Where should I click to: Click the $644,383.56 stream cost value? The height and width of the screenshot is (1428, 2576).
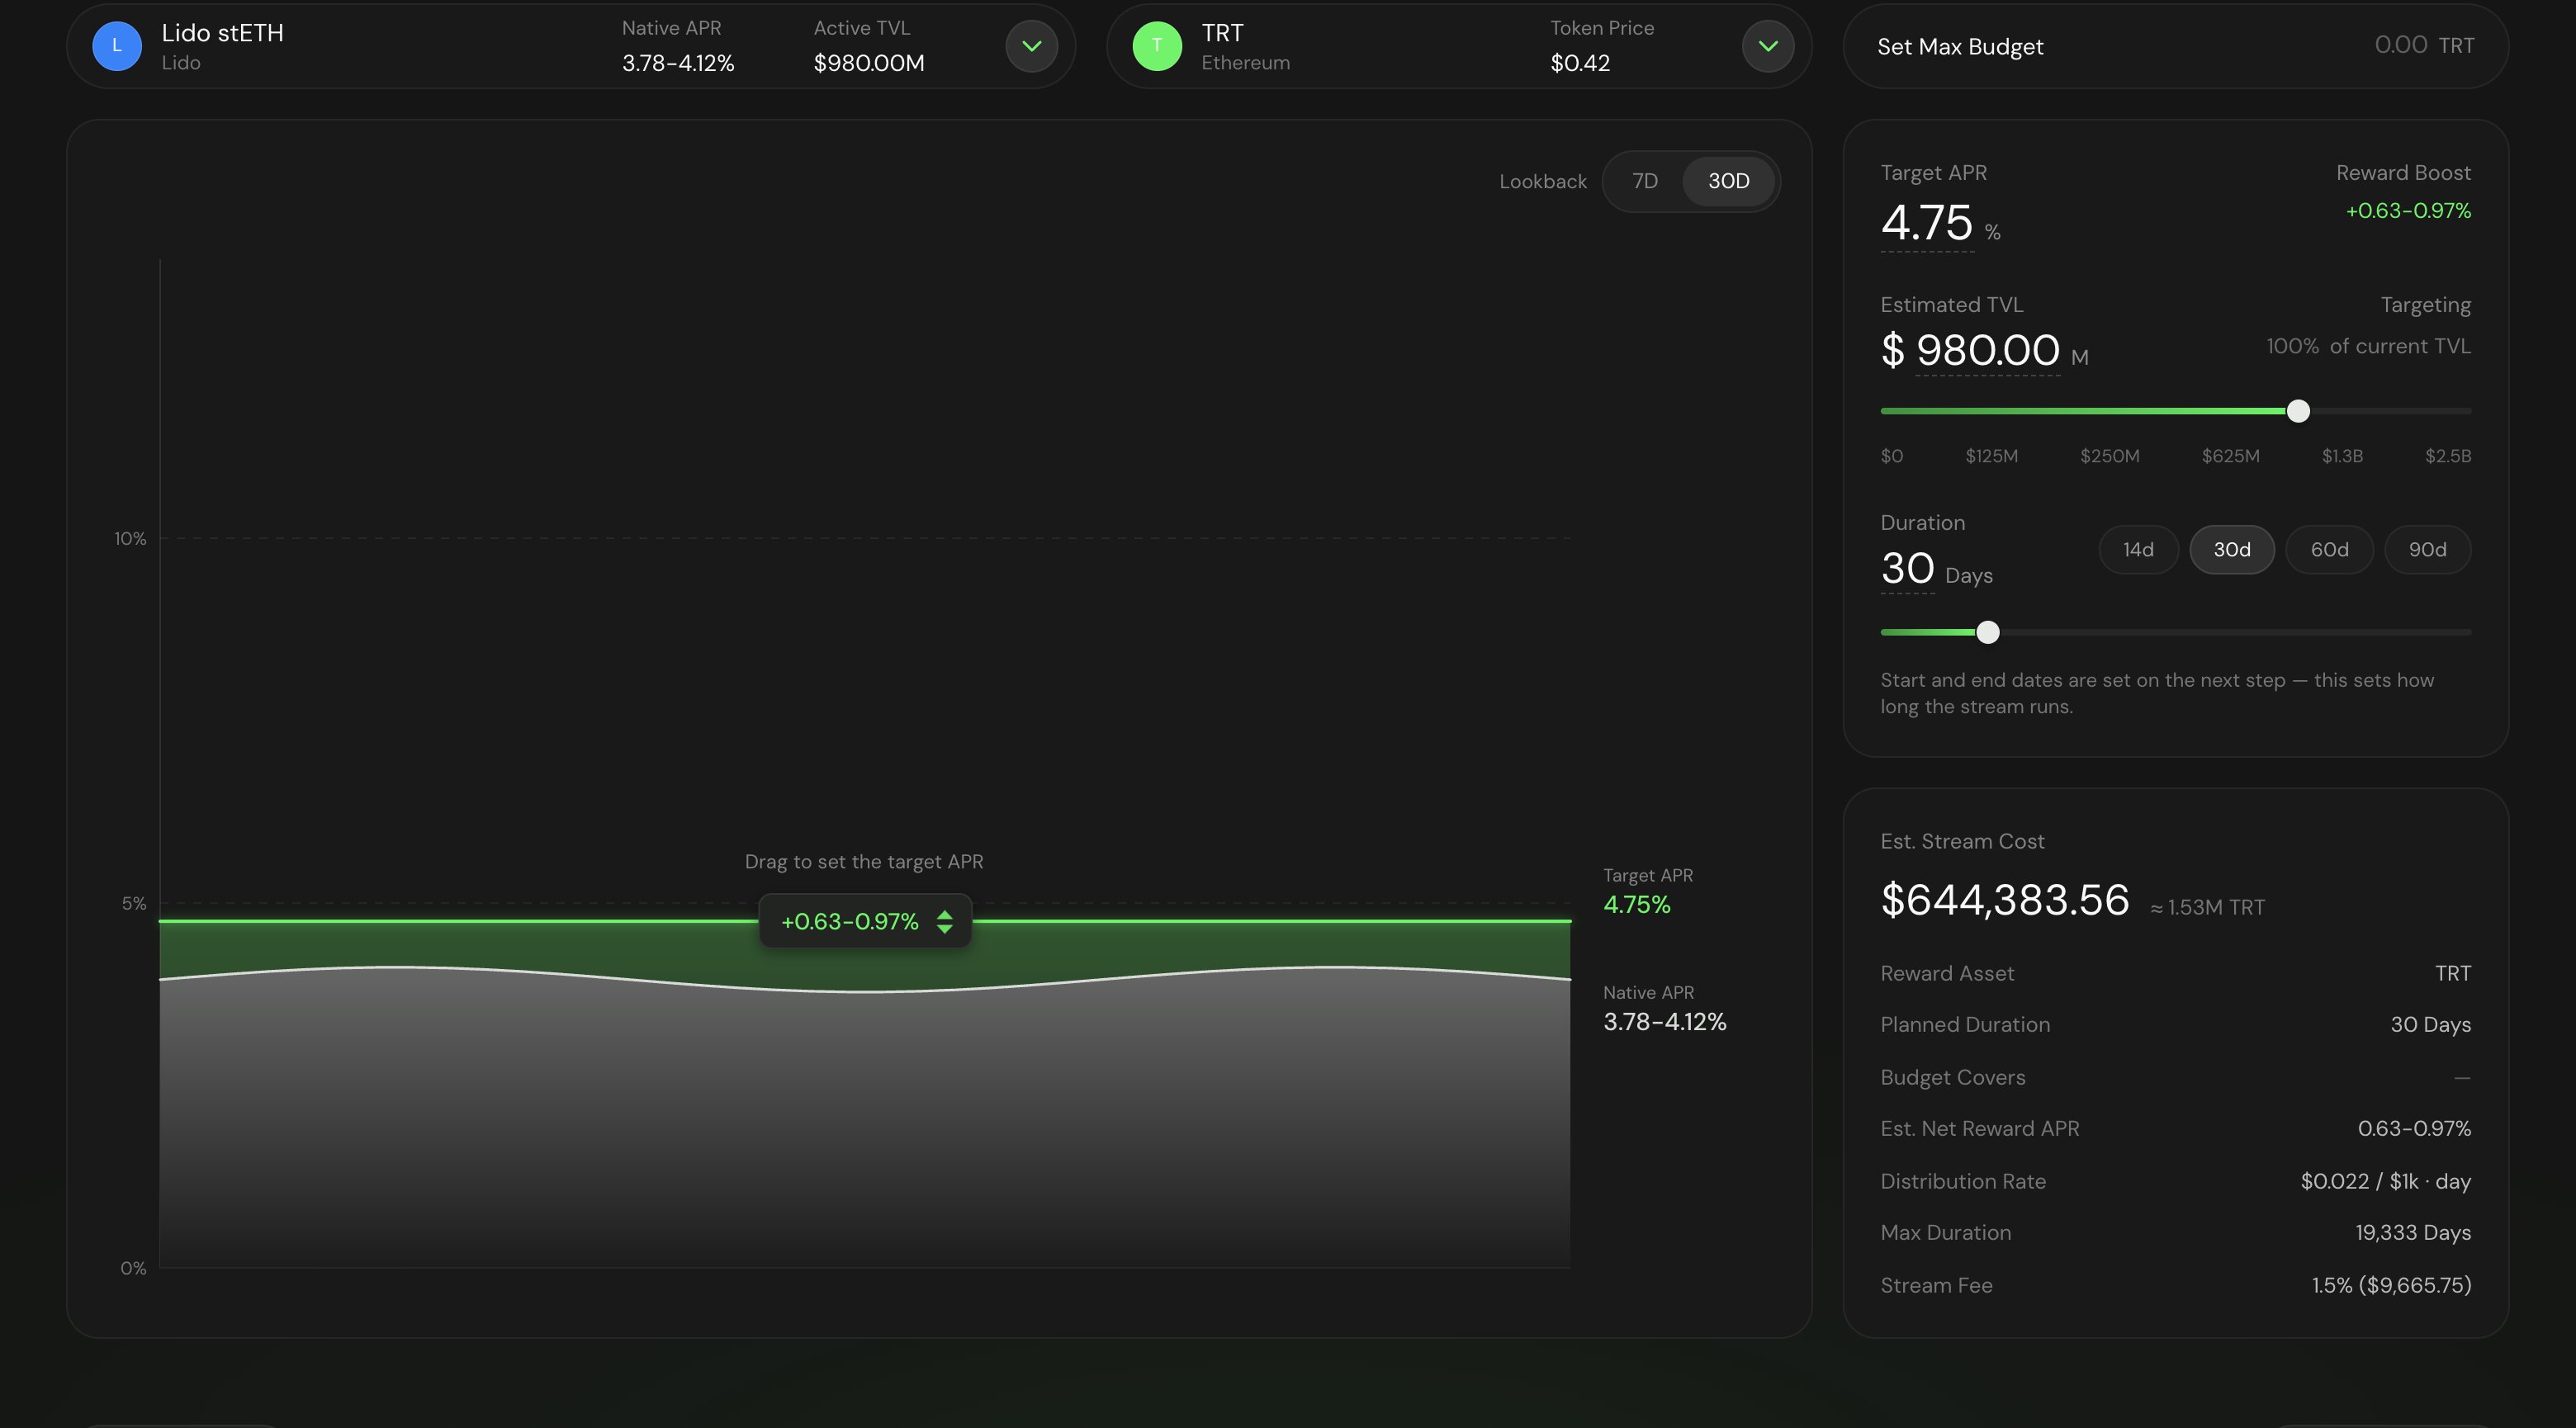click(2005, 900)
